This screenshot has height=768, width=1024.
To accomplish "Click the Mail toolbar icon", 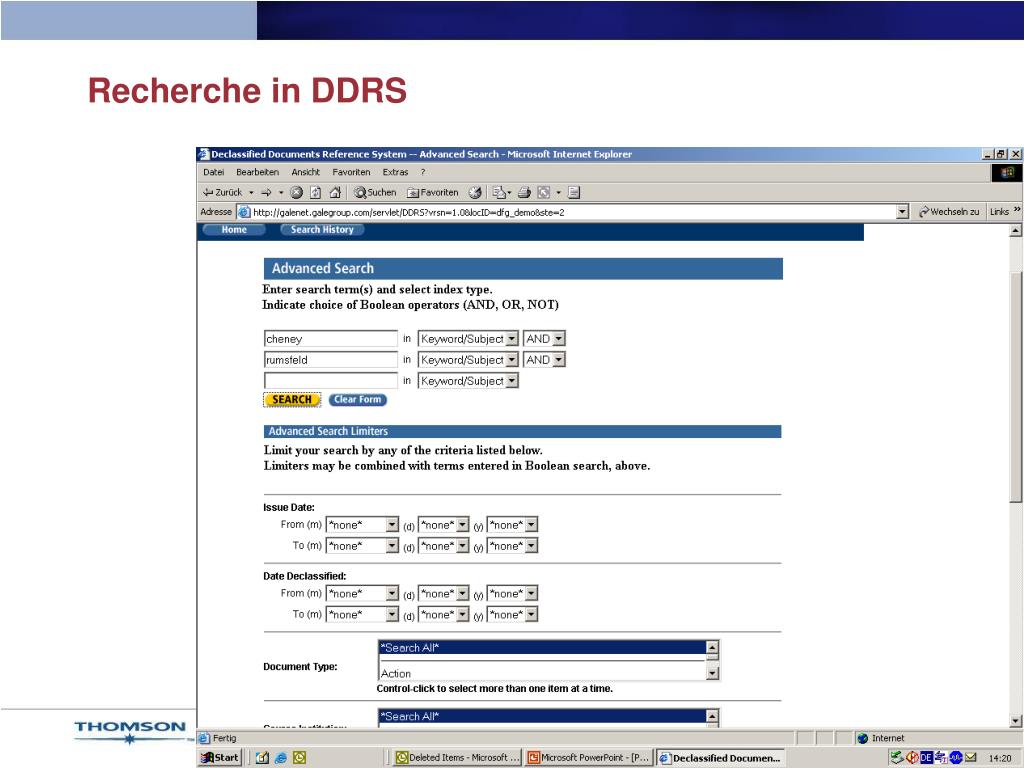I will [x=500, y=193].
